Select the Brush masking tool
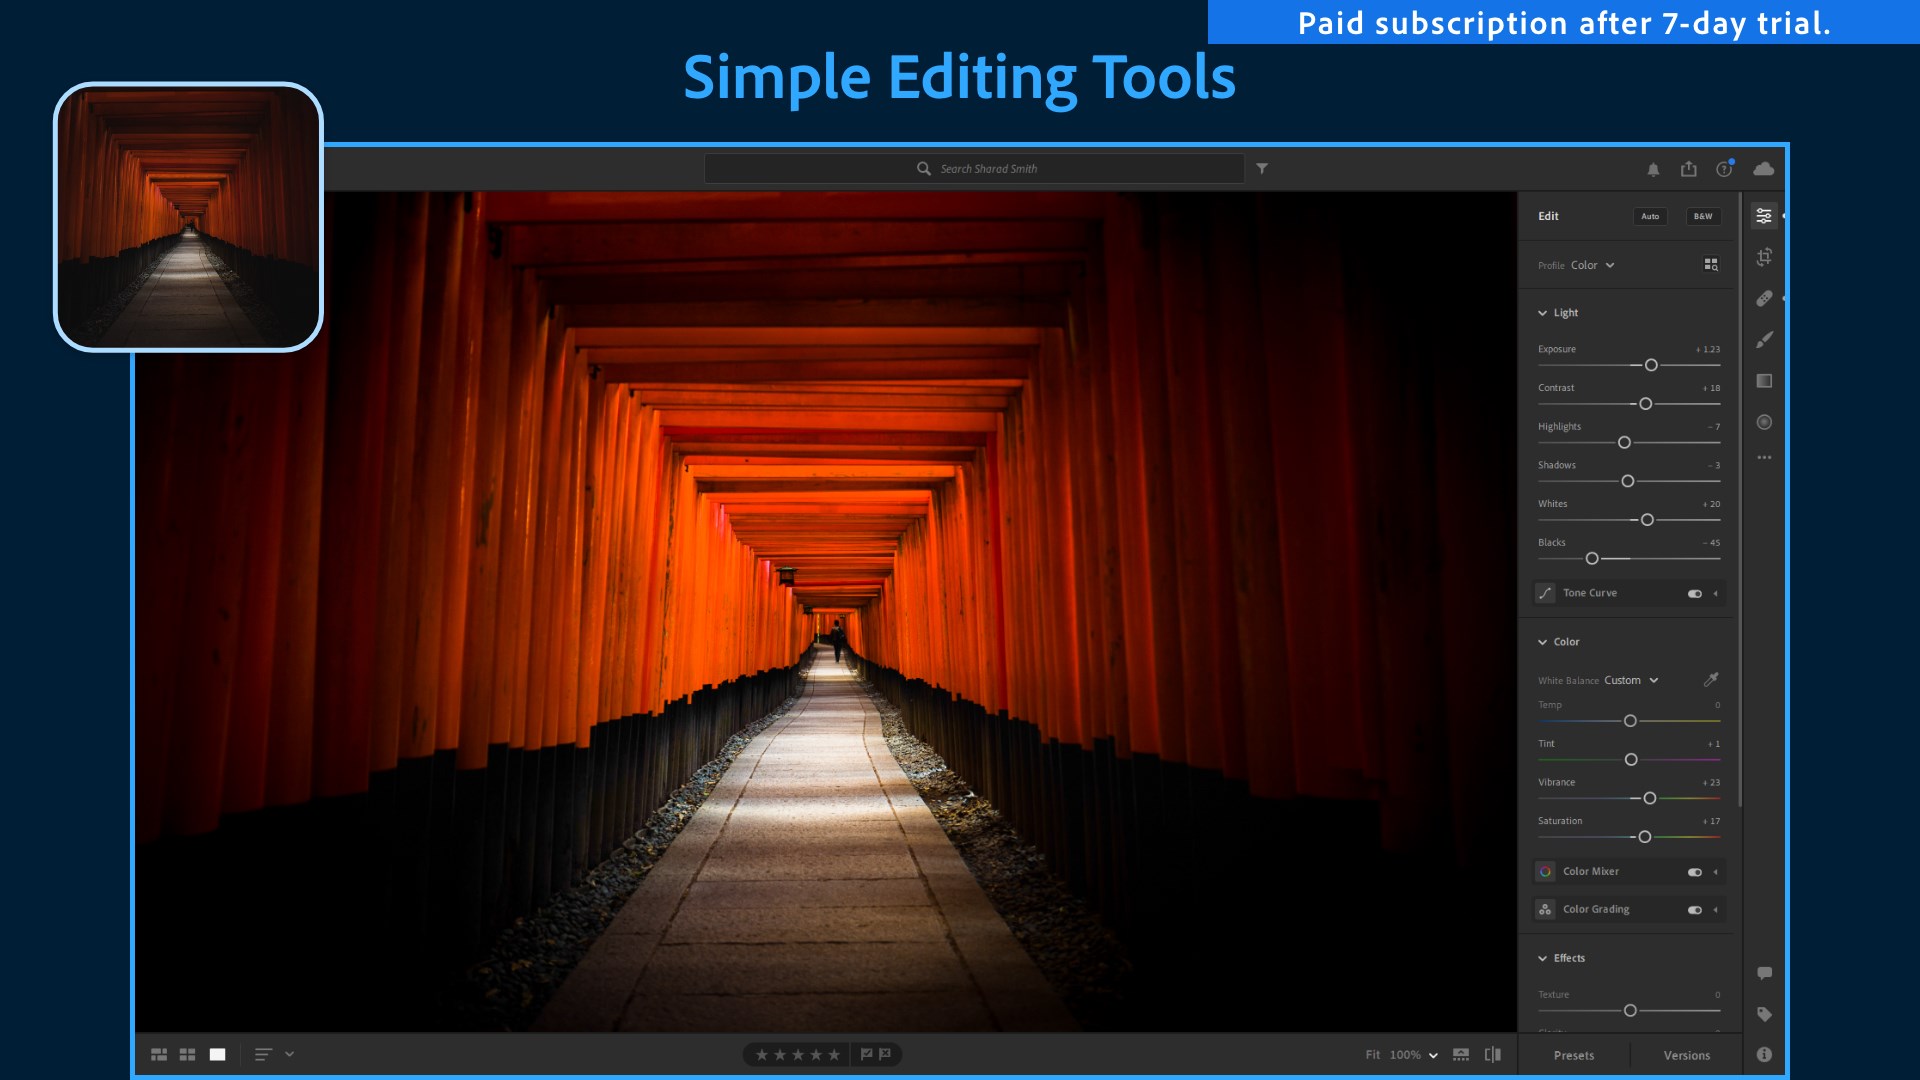 point(1764,340)
